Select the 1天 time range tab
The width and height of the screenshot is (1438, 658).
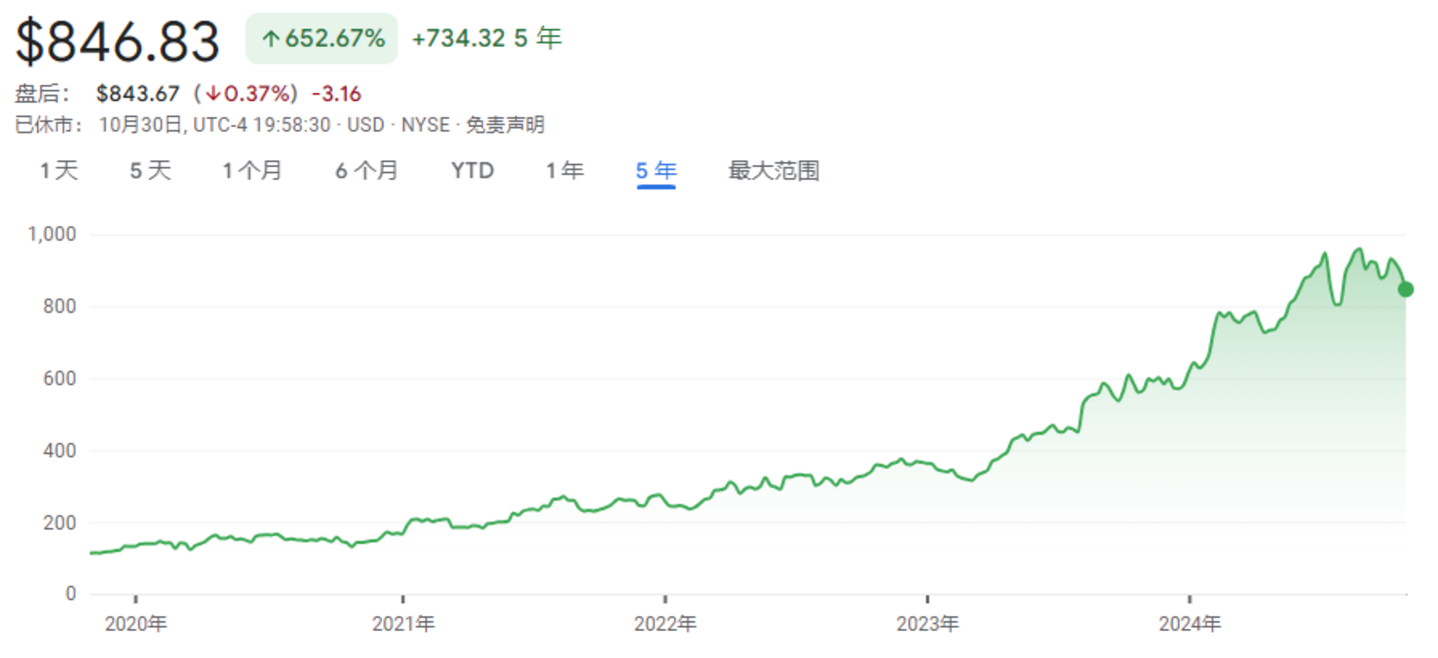59,171
